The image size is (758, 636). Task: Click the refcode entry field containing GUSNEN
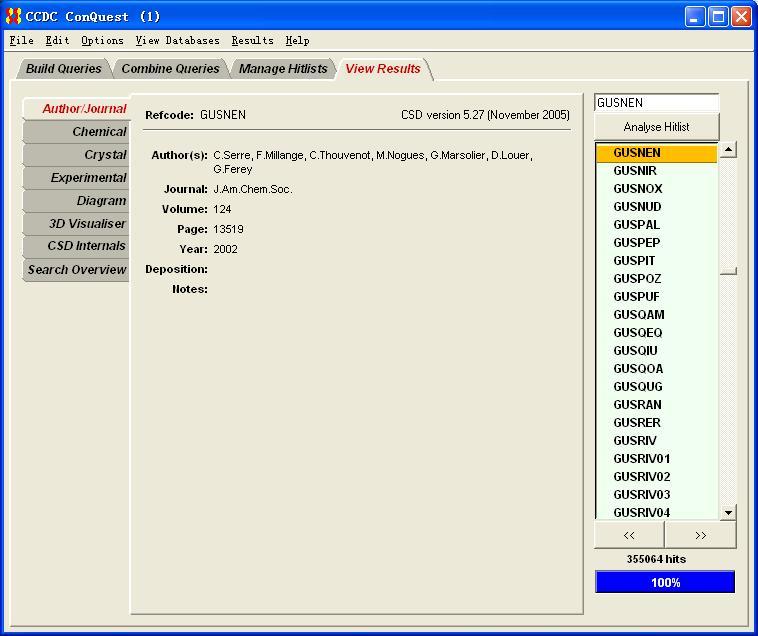click(x=656, y=103)
